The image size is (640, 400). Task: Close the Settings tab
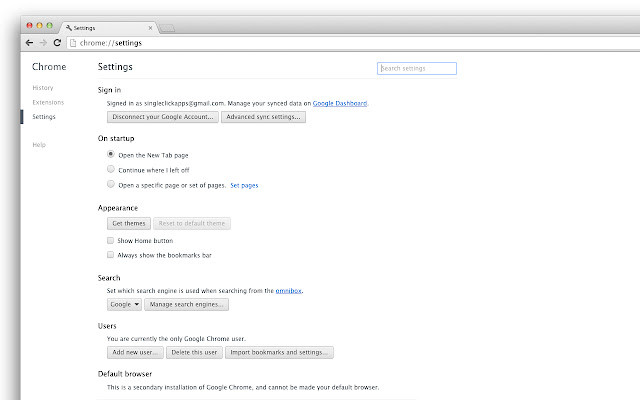[x=150, y=28]
